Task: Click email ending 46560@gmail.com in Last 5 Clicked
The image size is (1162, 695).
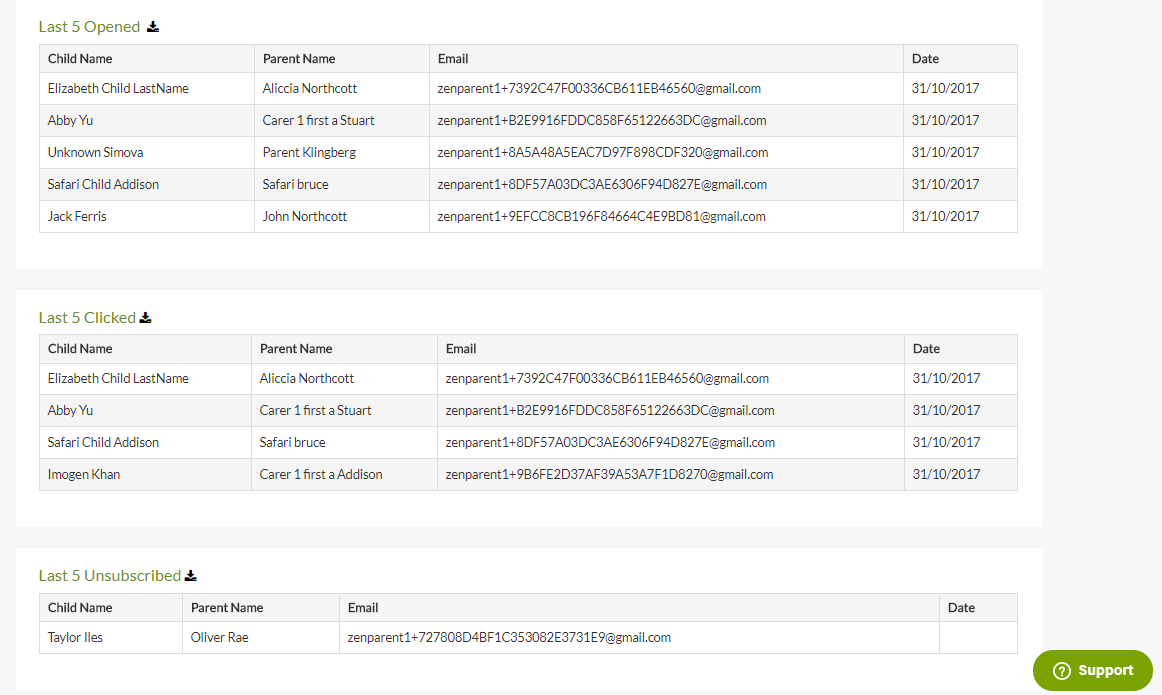Action: coord(607,378)
